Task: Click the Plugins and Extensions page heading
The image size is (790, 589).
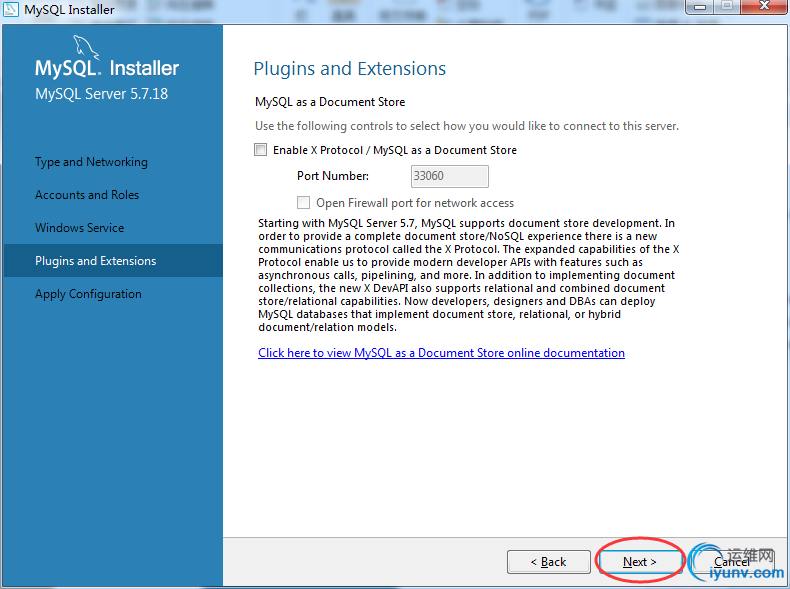Action: point(350,69)
